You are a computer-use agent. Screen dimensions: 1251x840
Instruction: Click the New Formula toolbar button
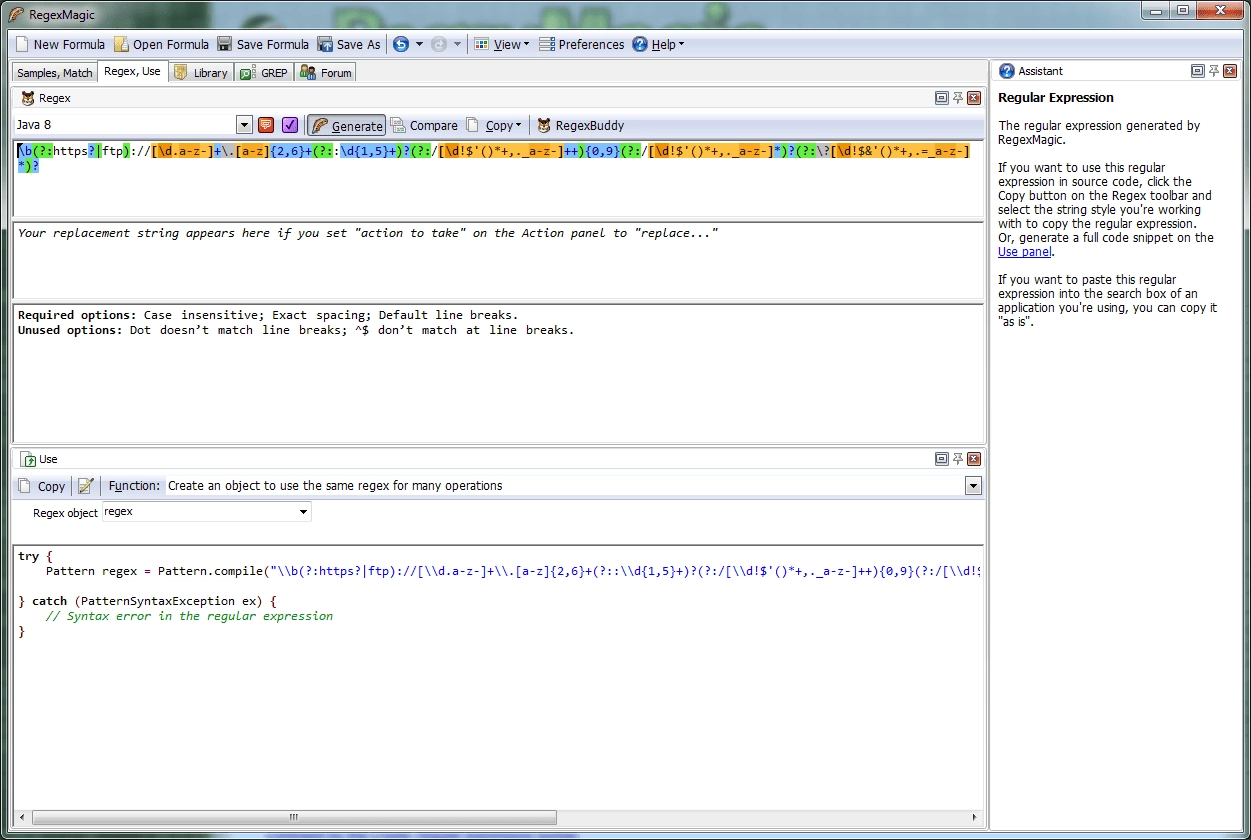pos(60,44)
